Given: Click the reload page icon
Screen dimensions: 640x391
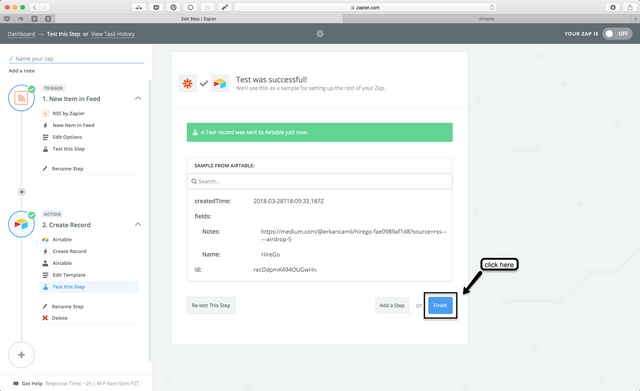Looking at the screenshot, I should (x=492, y=7).
